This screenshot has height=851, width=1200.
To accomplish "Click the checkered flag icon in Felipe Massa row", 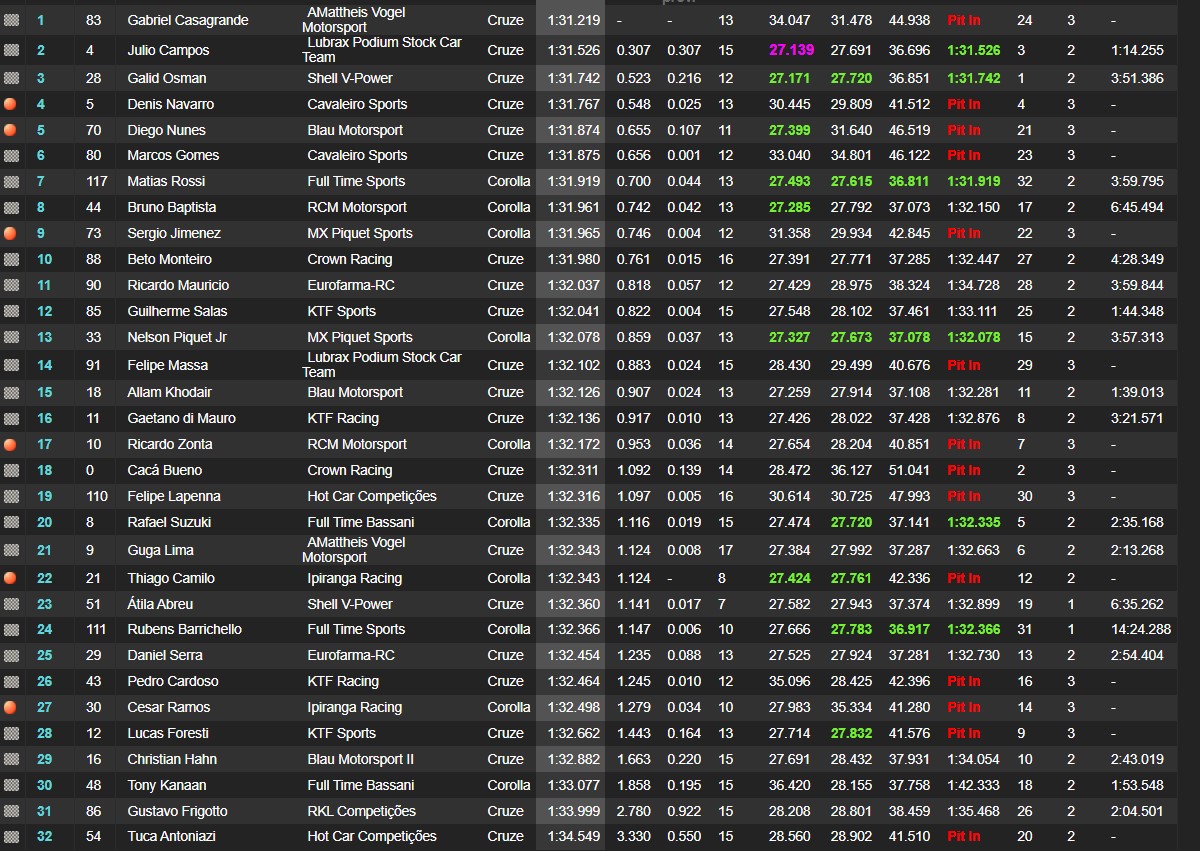I will (x=11, y=365).
